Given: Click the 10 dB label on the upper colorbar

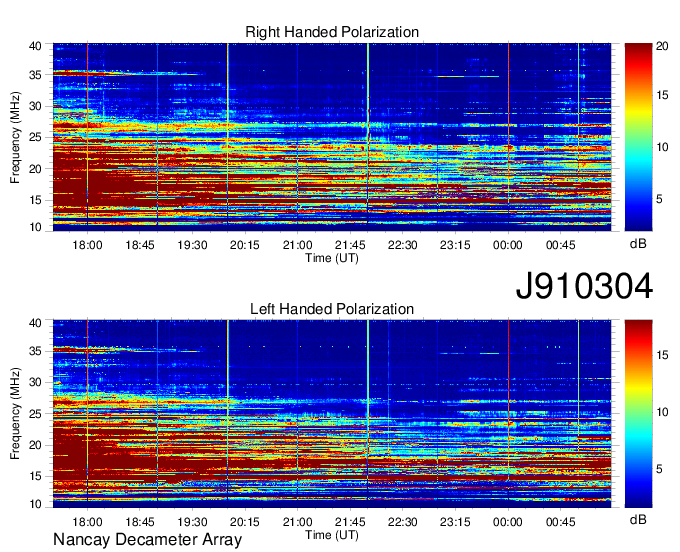Looking at the screenshot, I should click(x=662, y=147).
